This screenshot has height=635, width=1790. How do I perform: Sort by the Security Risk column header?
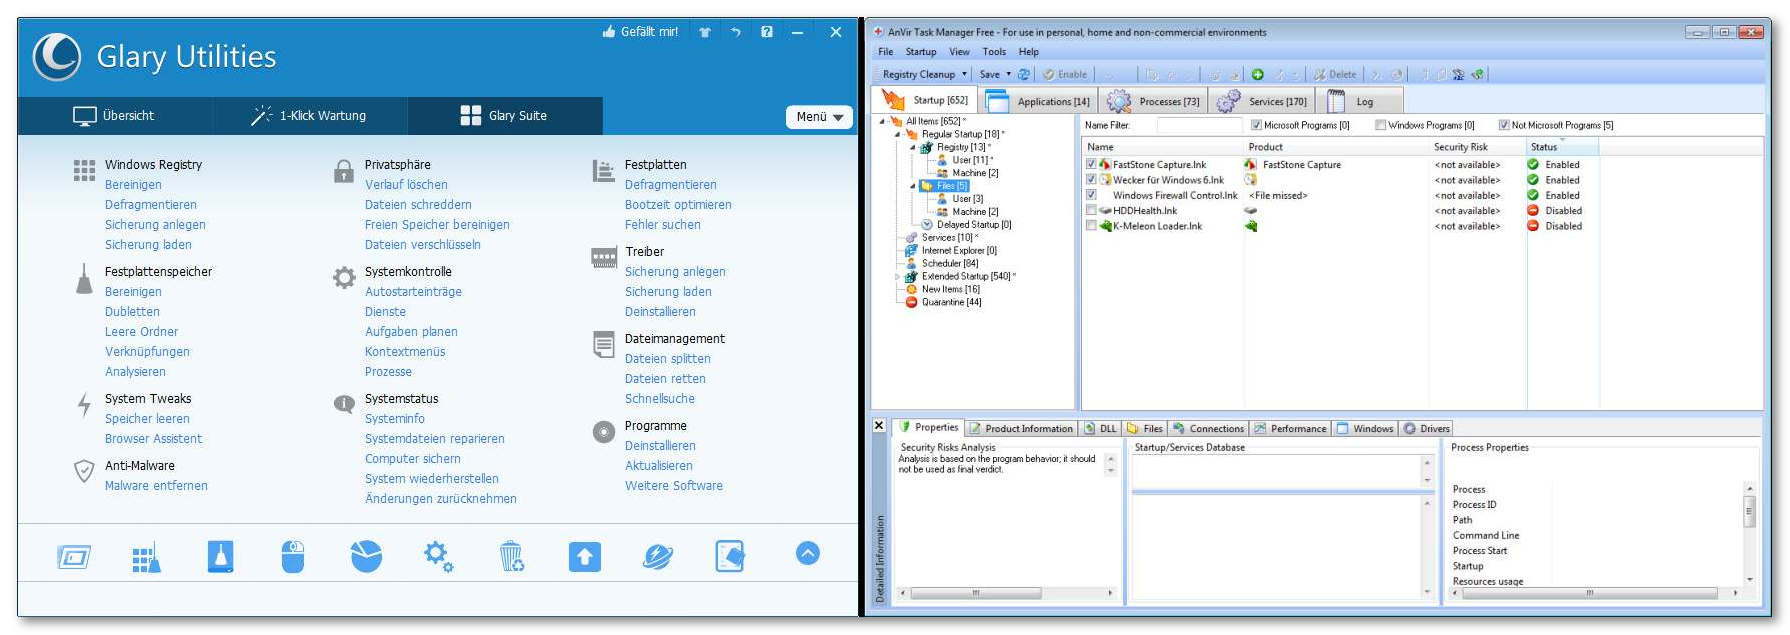click(x=1476, y=147)
